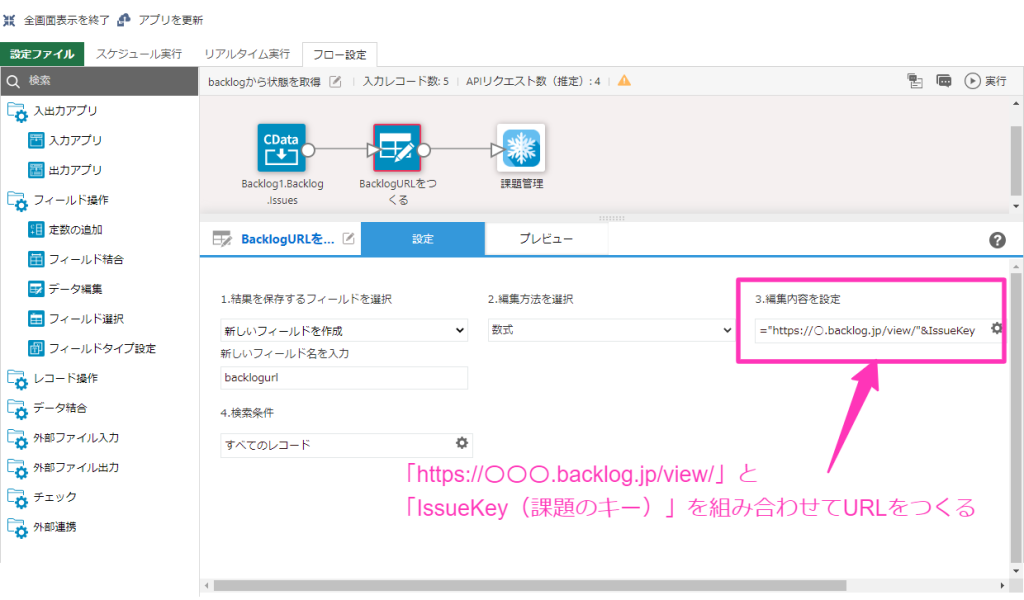The height and width of the screenshot is (600, 1024).
Task: Click the 出力アプリ label
Action: (x=76, y=170)
